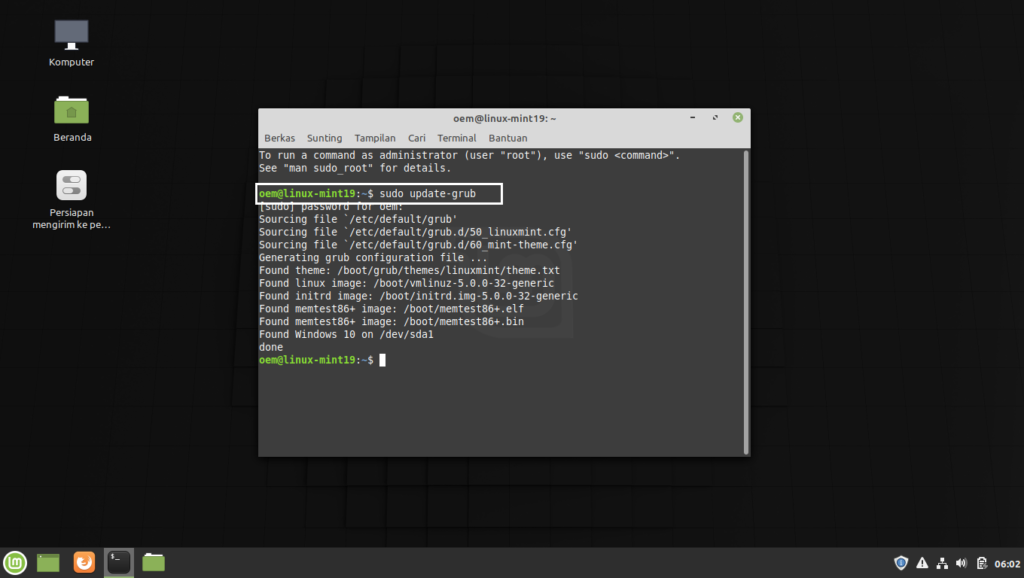The image size is (1024, 578).
Task: Open the volume speaker tray icon
Action: 961,563
